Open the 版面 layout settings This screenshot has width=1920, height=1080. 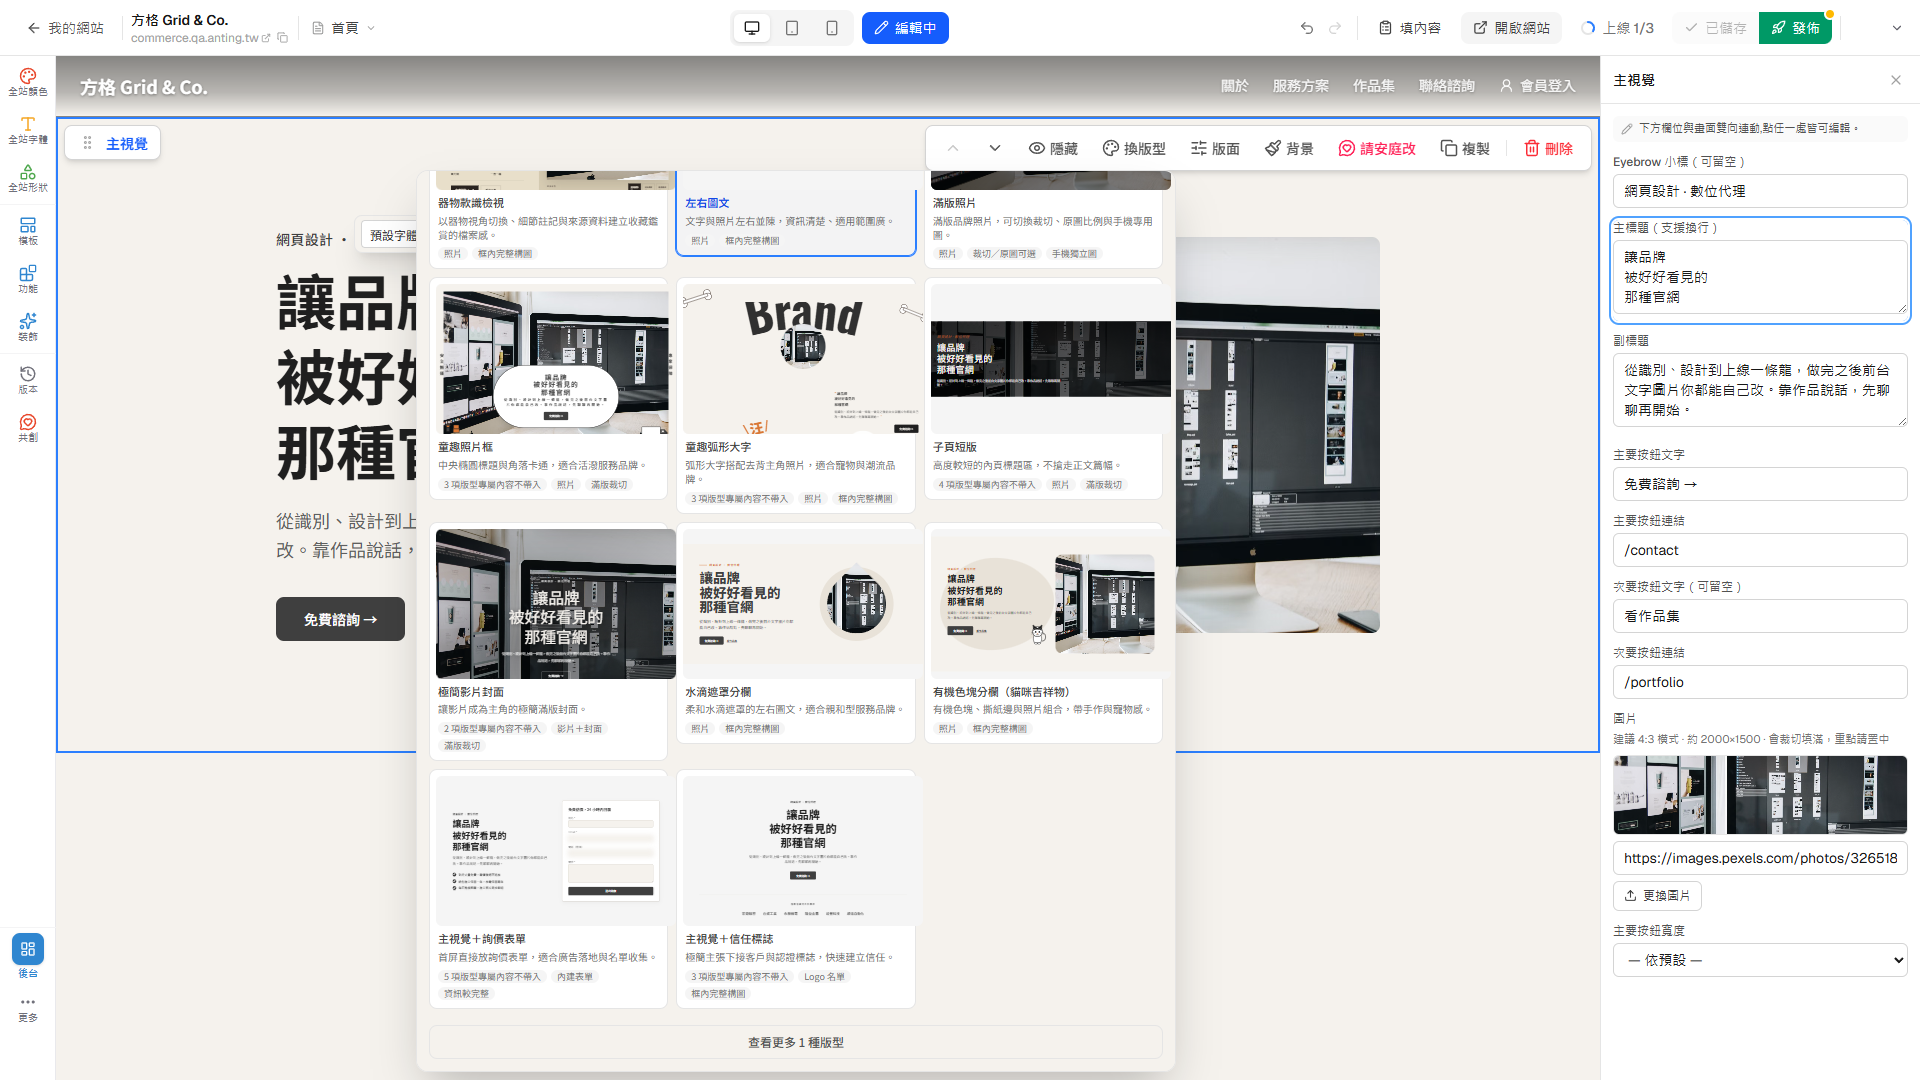tap(1215, 148)
